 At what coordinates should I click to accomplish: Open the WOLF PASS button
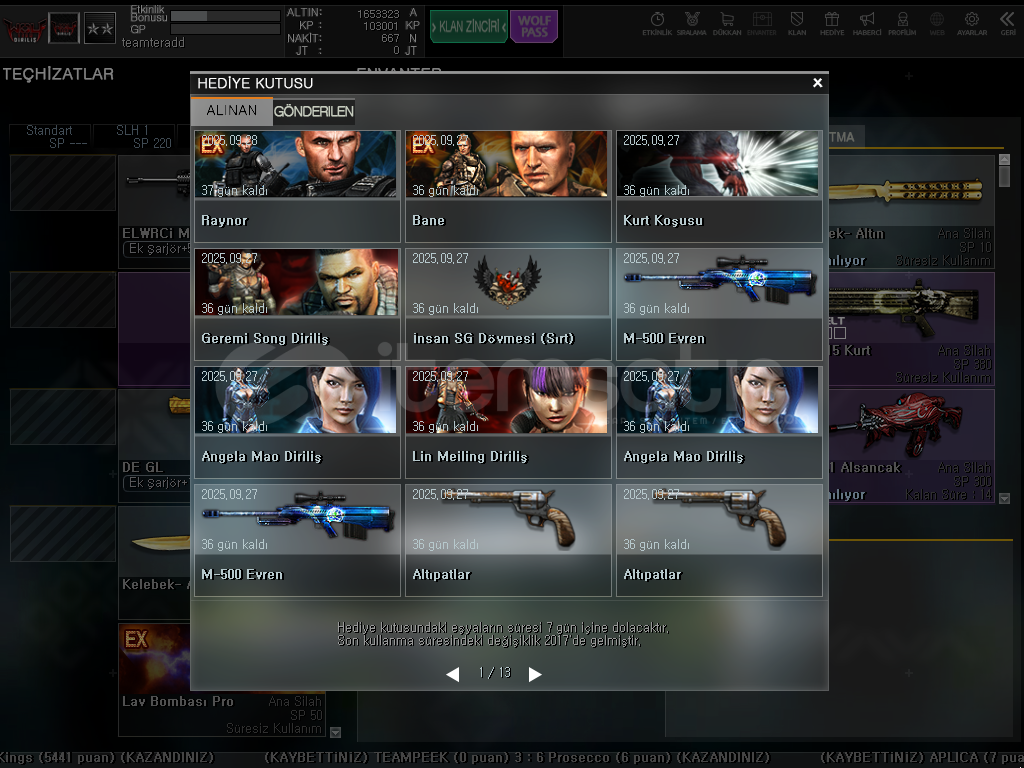(x=534, y=27)
